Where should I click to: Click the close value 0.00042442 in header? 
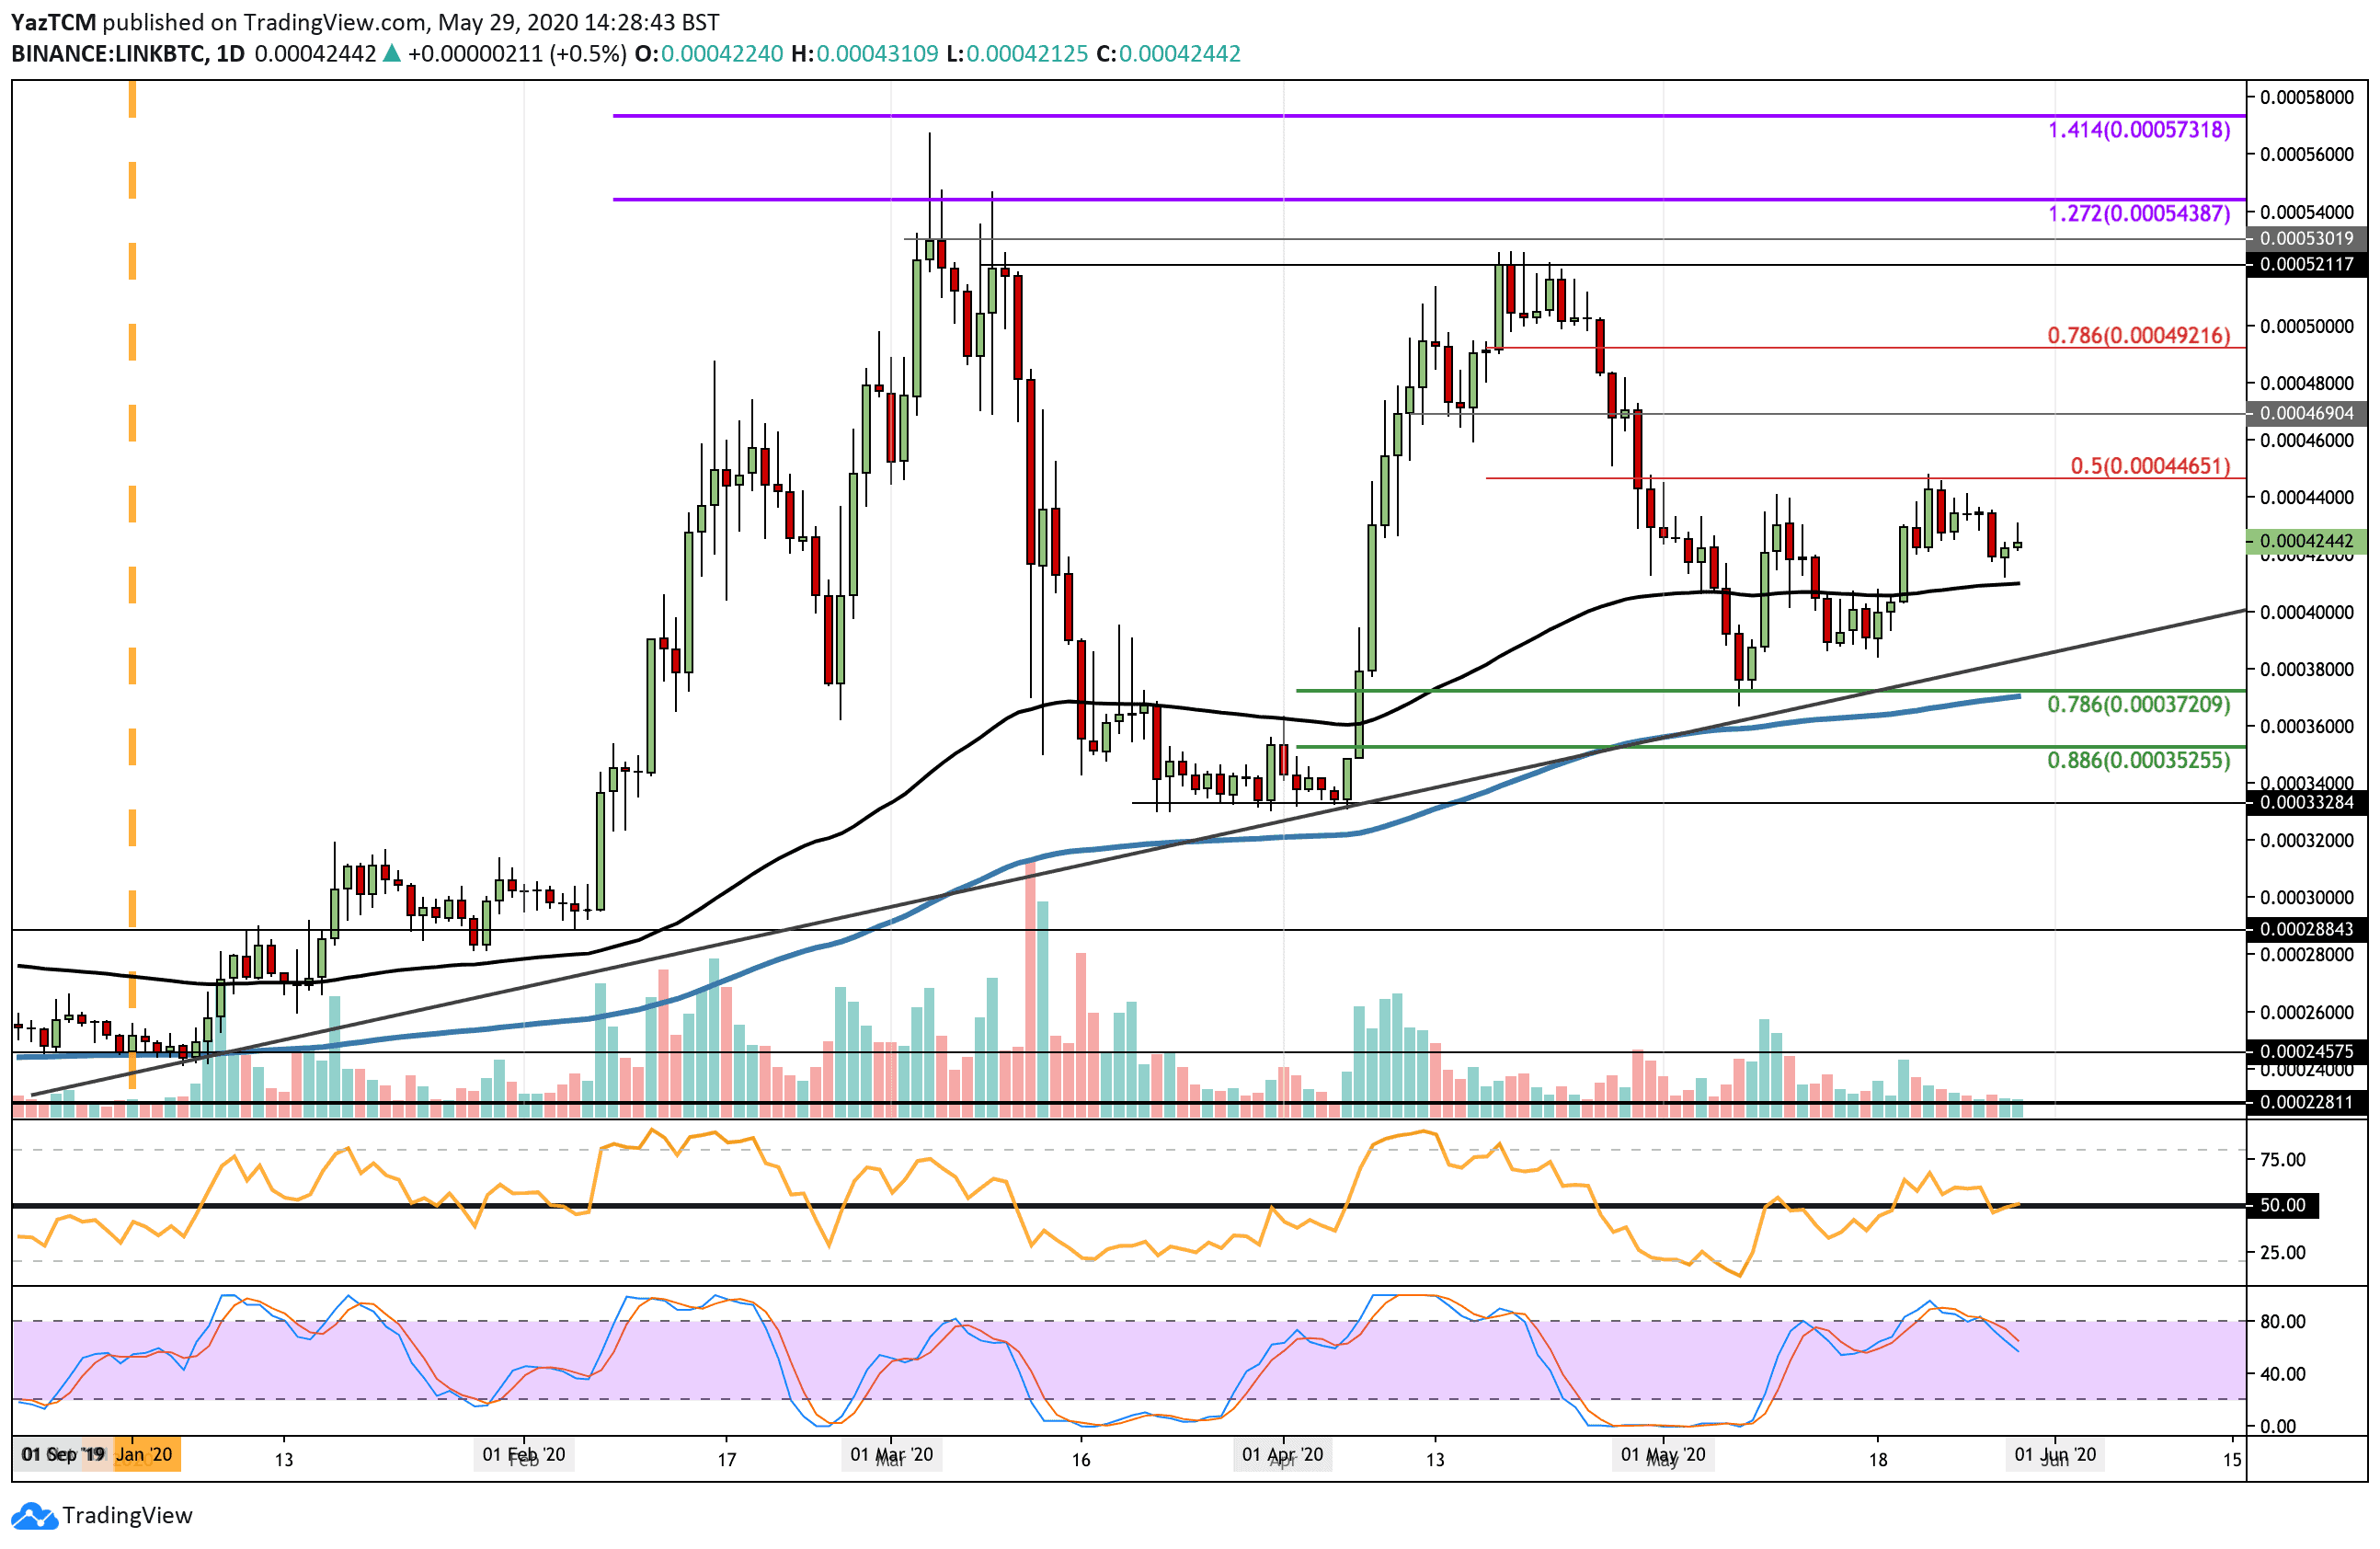pyautogui.click(x=1179, y=54)
